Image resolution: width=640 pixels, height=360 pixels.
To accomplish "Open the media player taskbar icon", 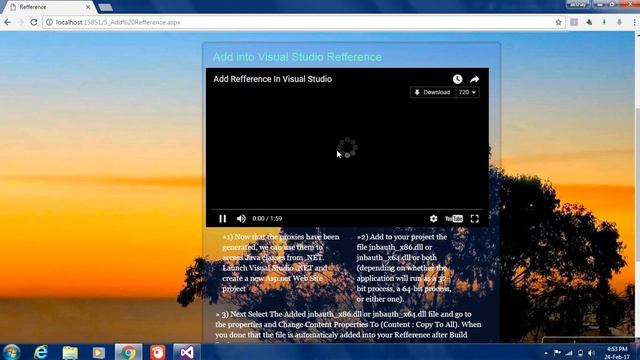I will (98, 352).
